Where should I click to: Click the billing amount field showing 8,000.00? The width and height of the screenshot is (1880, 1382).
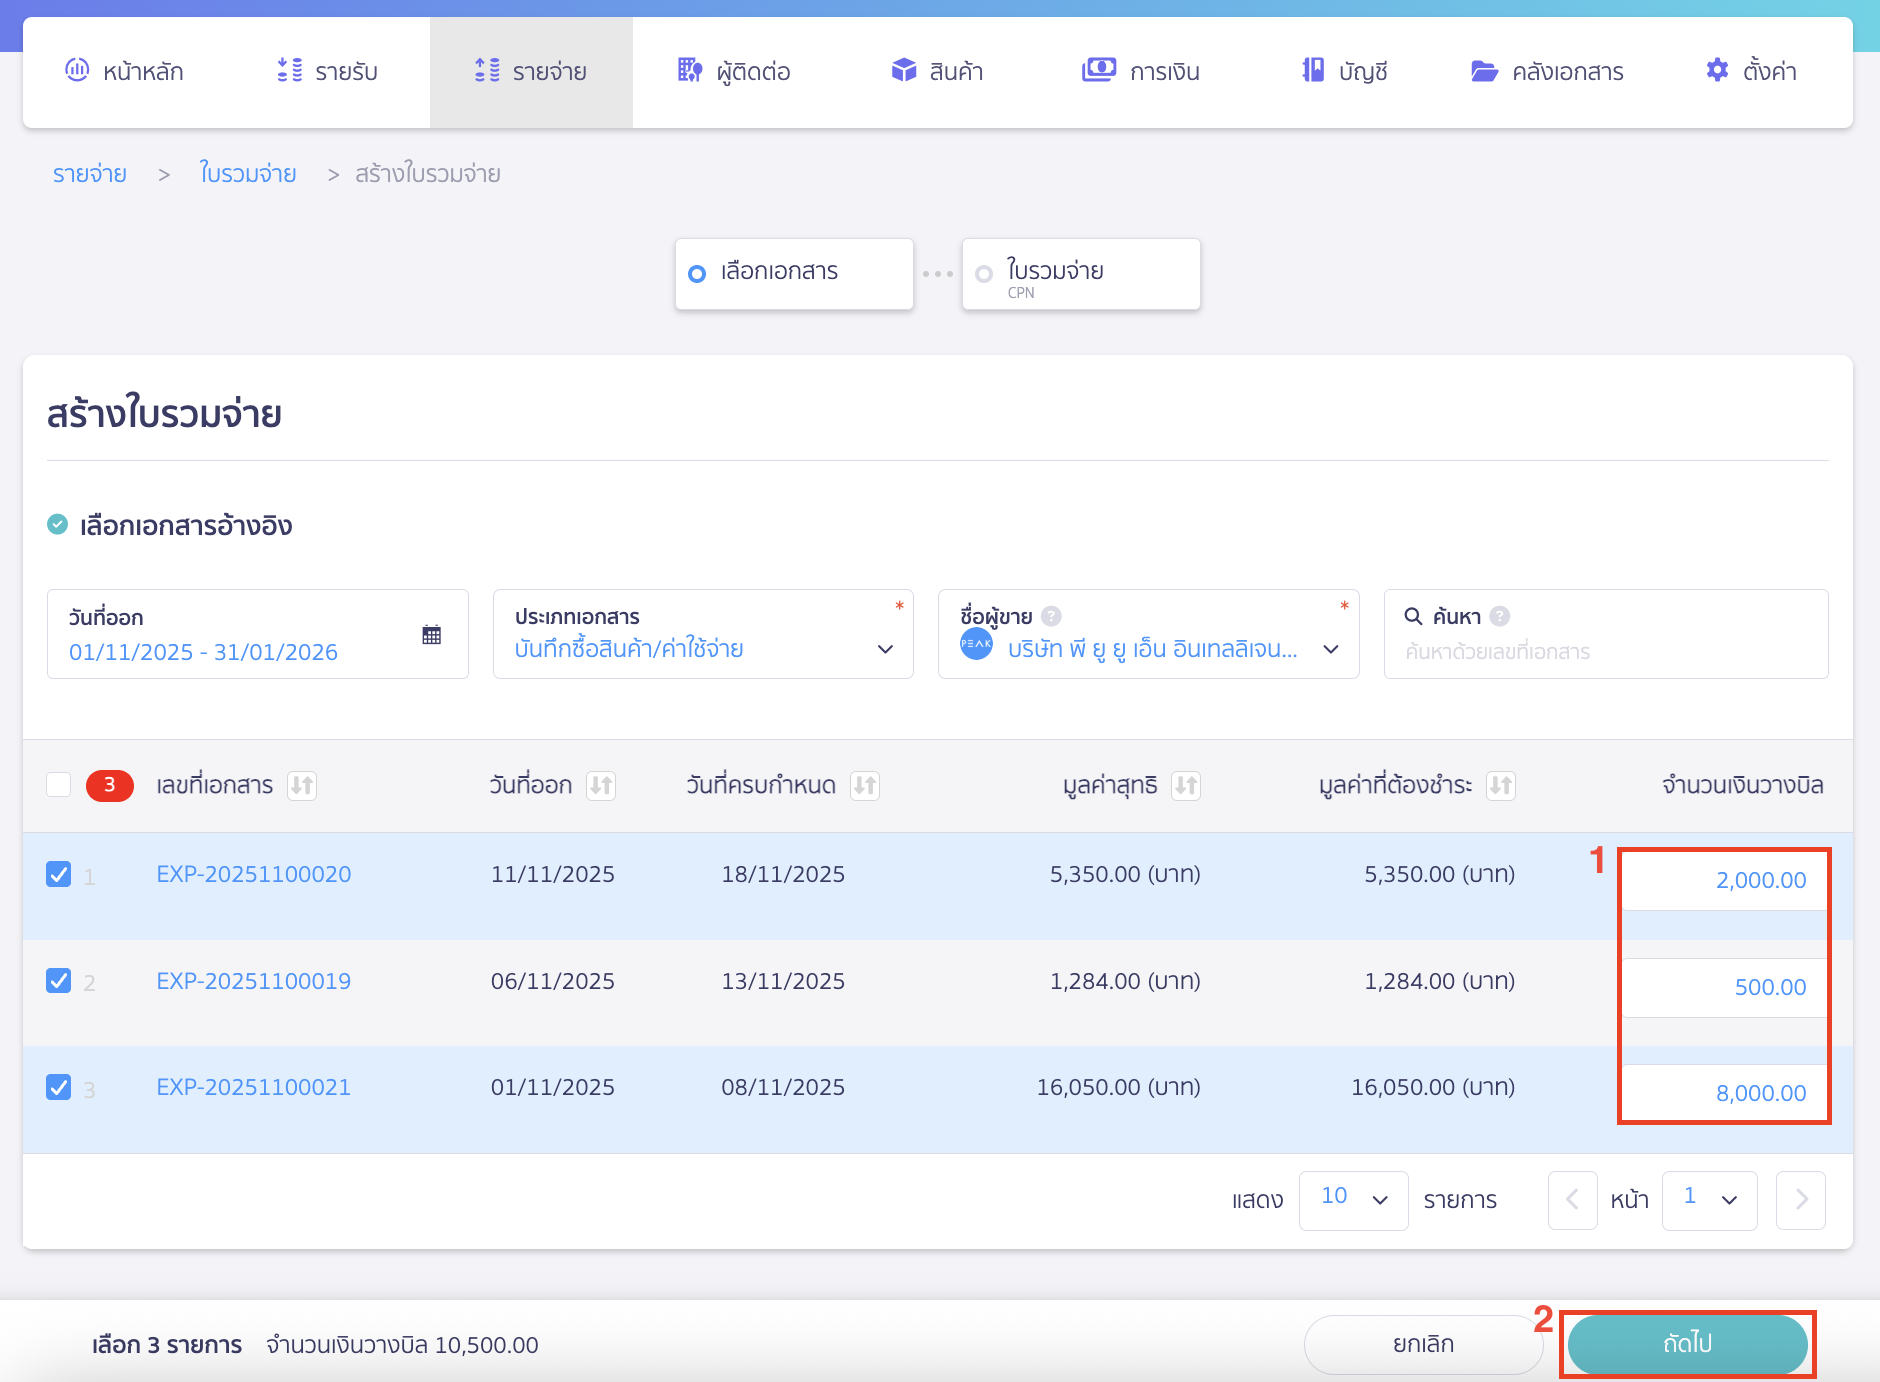click(x=1724, y=1093)
